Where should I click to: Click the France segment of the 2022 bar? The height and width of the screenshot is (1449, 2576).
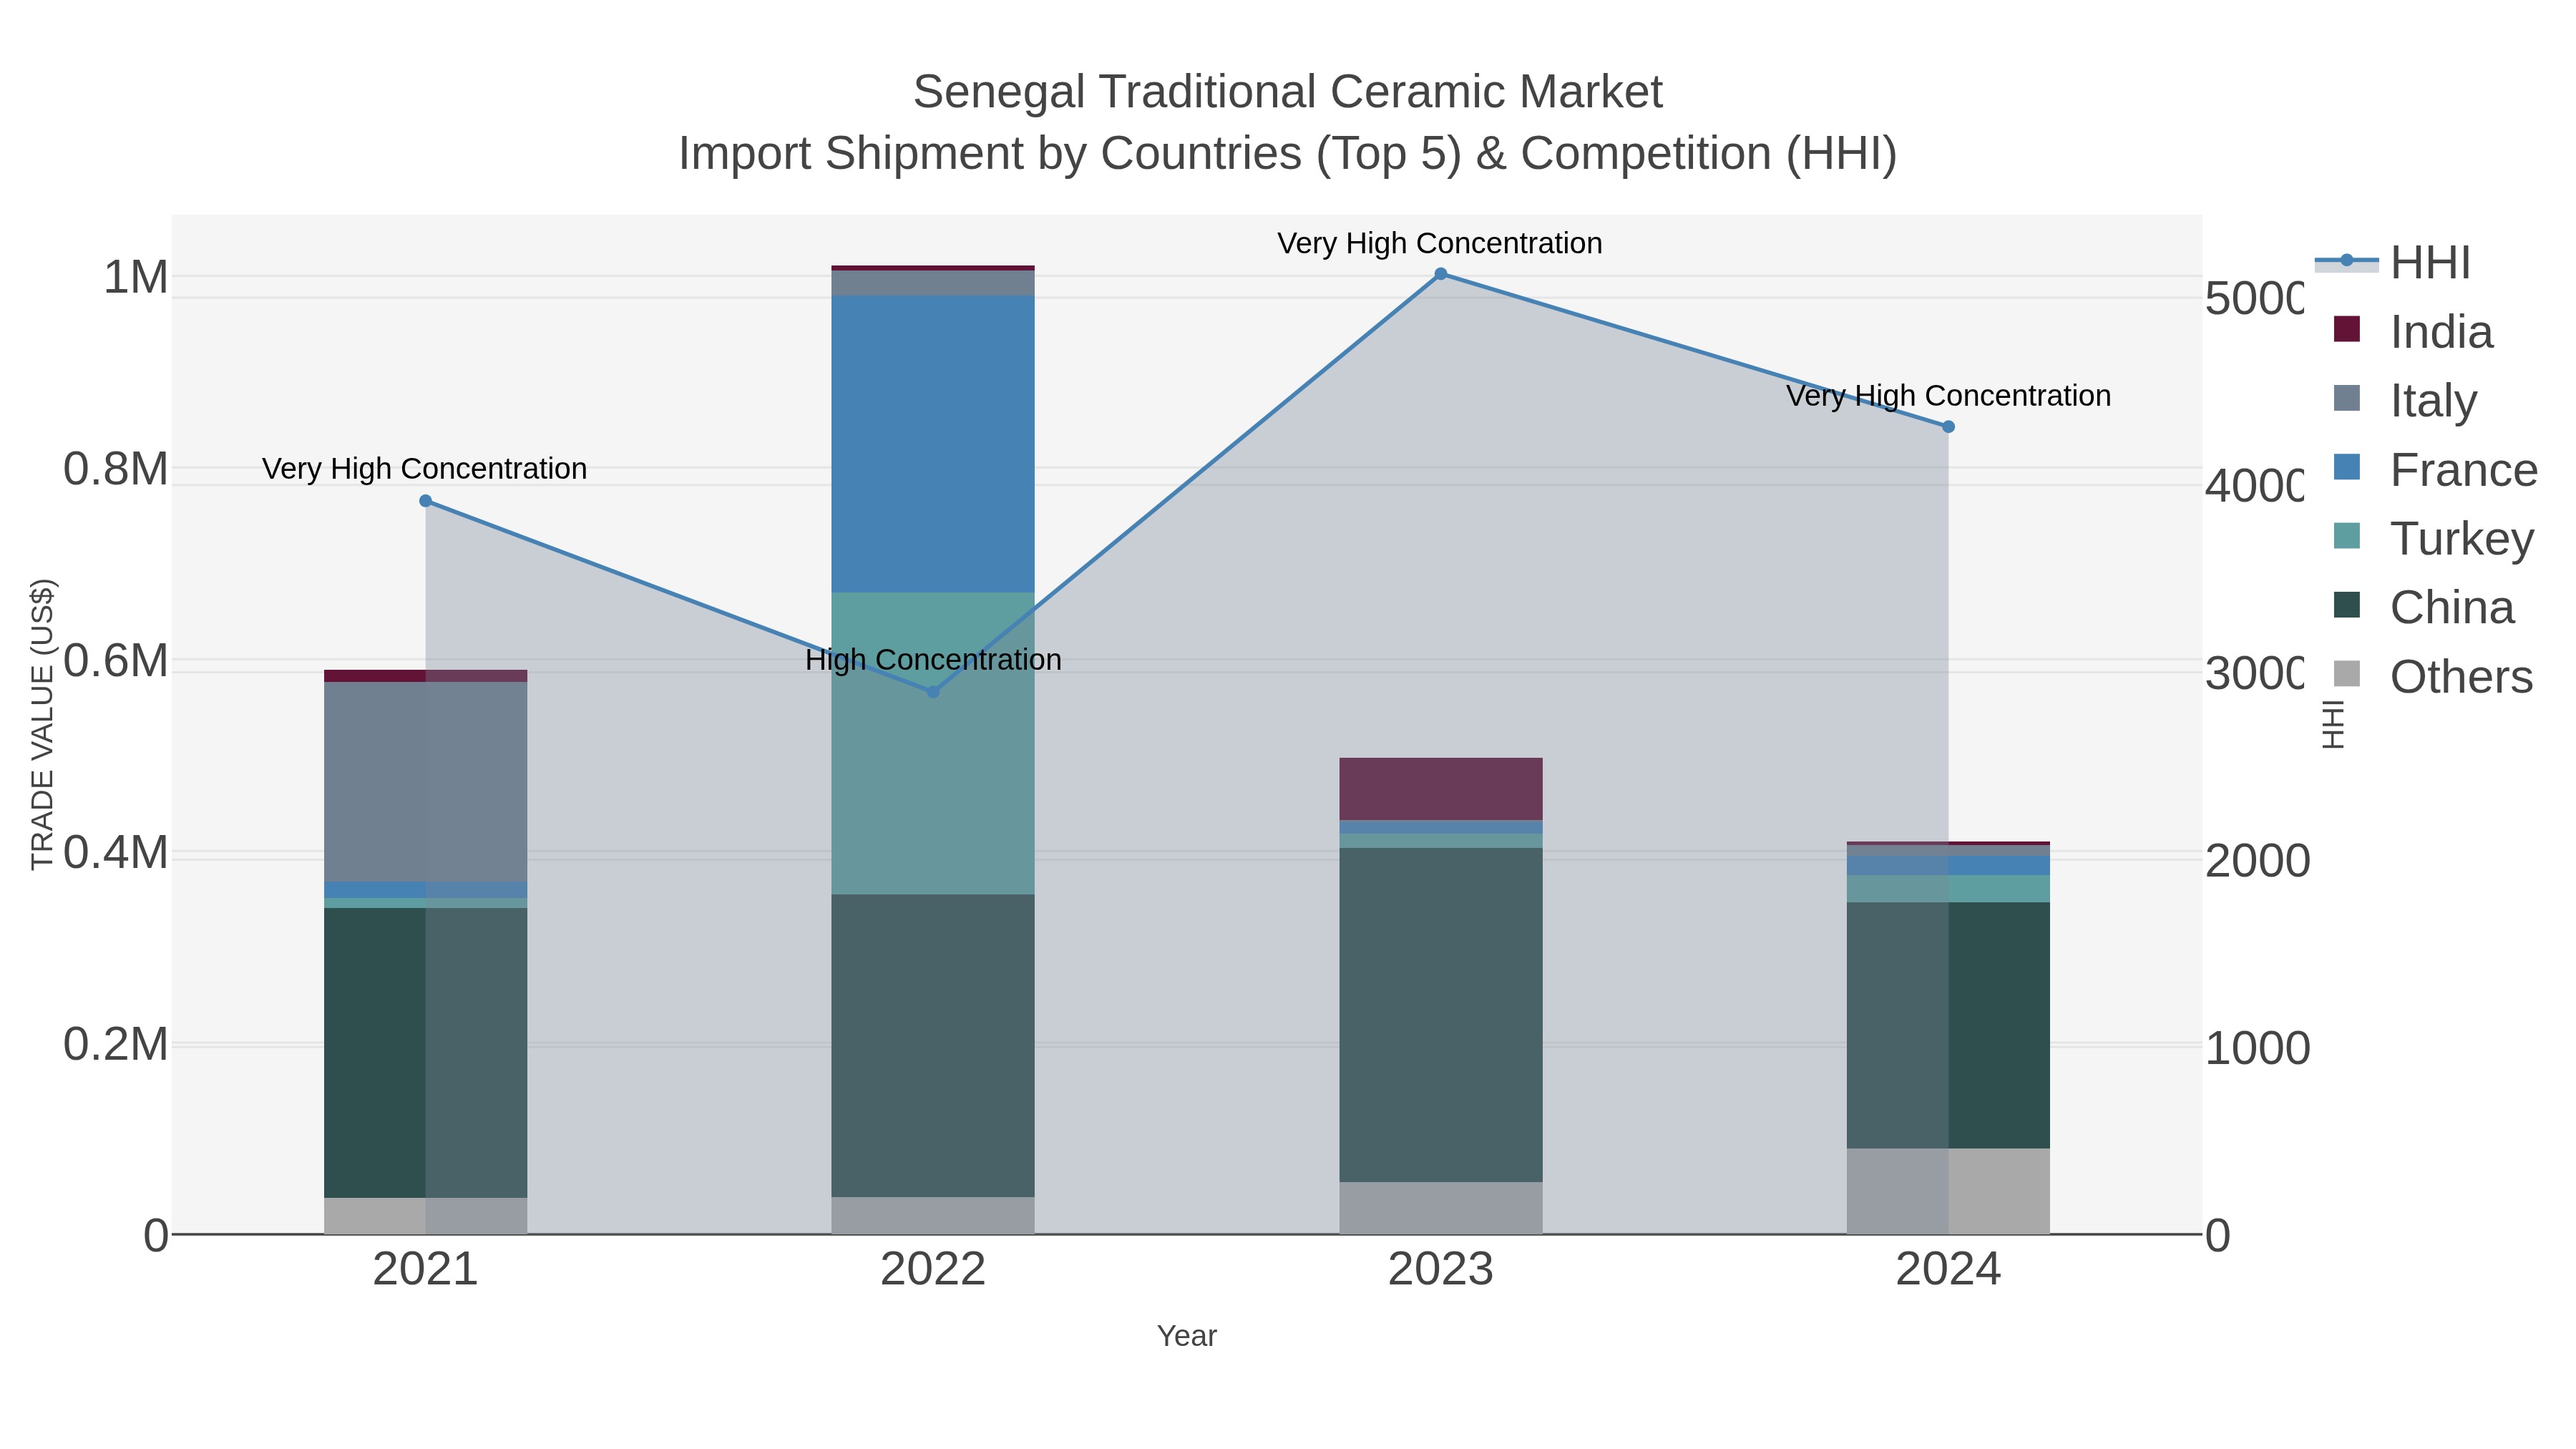click(933, 444)
